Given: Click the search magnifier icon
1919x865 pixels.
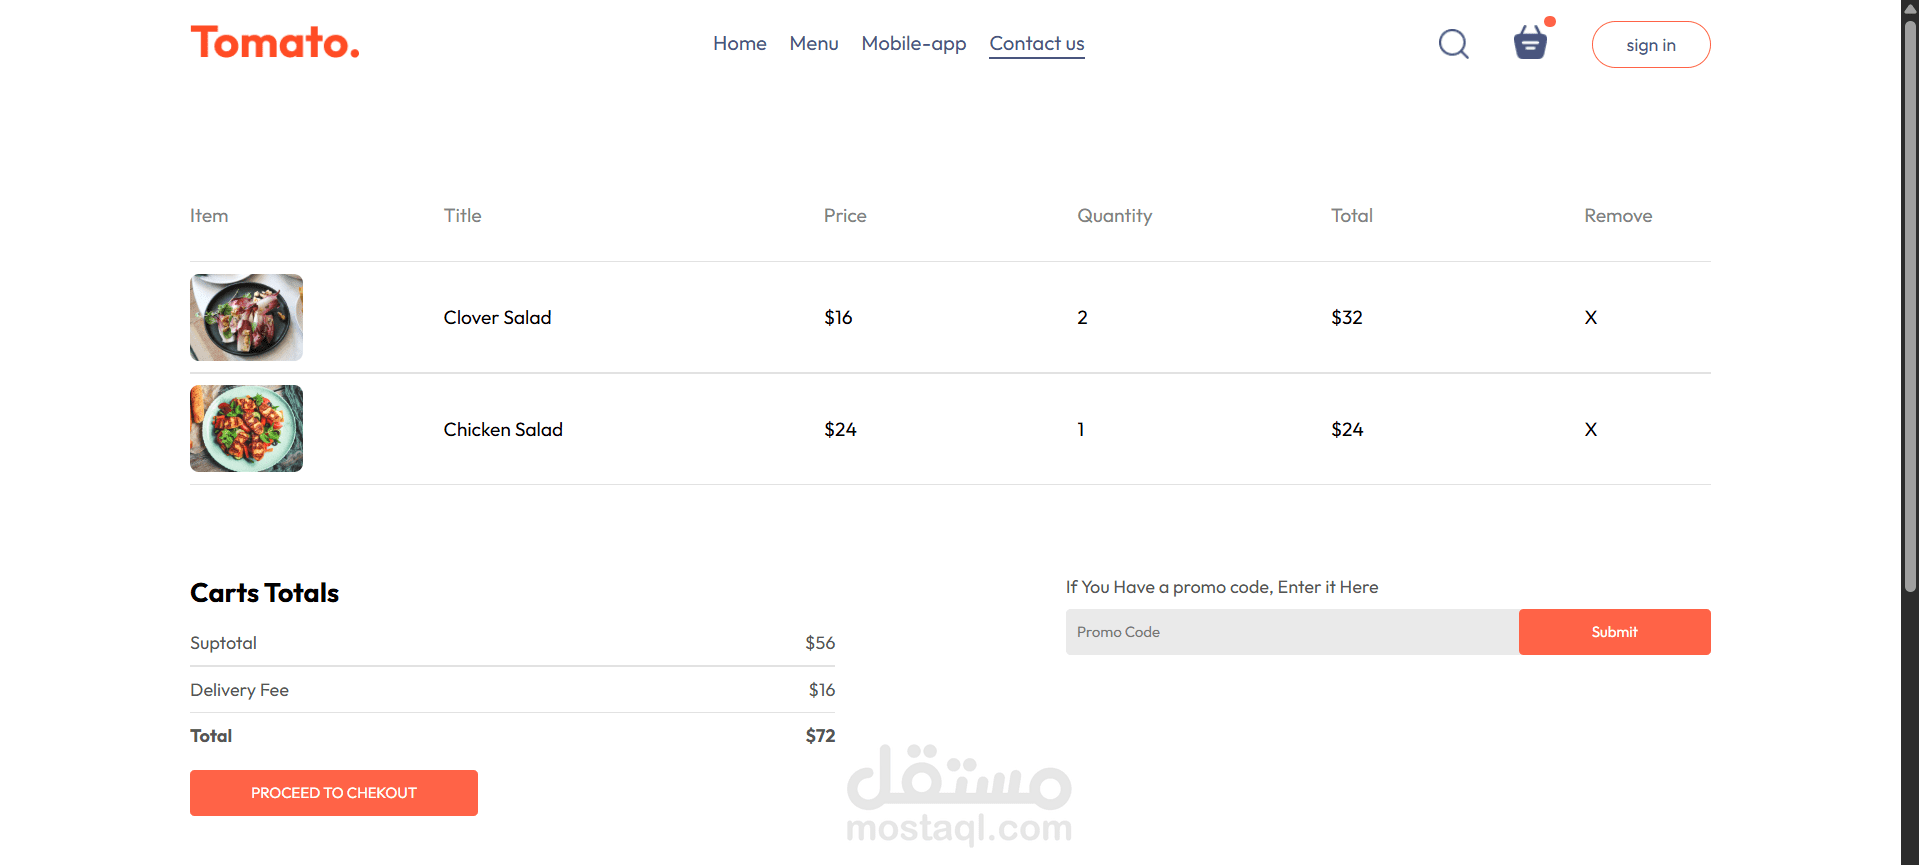Looking at the screenshot, I should click(x=1453, y=44).
